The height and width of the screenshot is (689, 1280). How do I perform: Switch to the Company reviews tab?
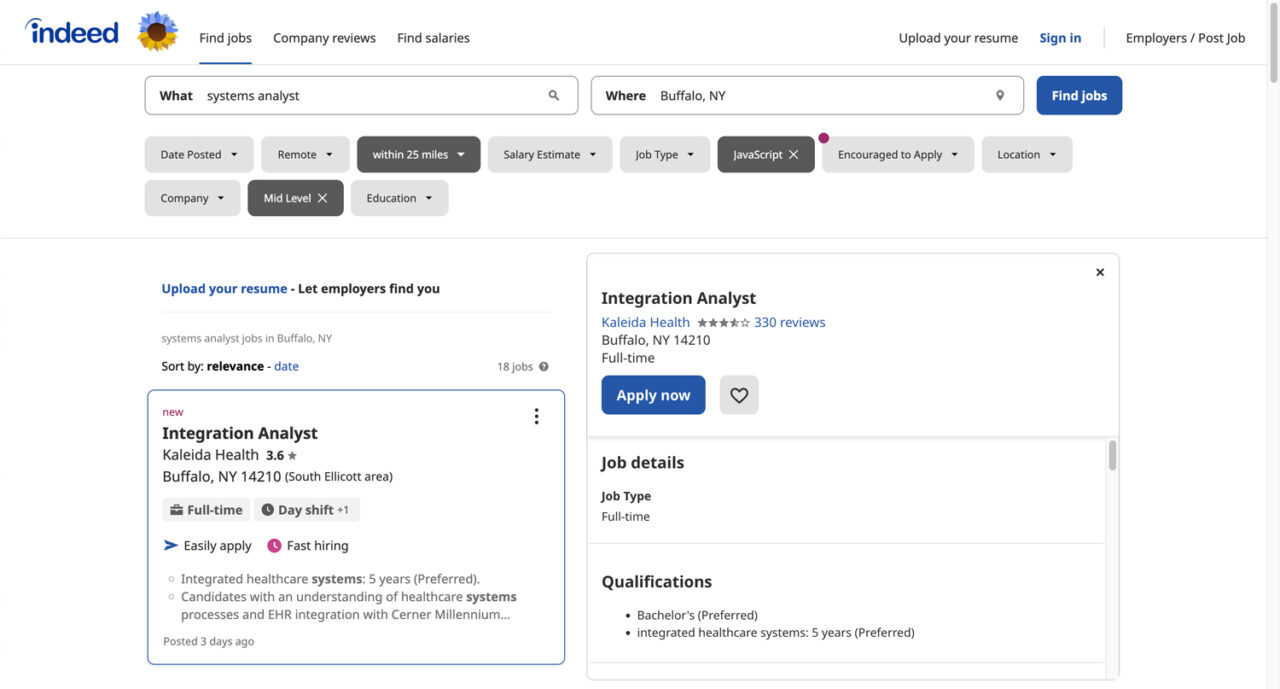324,37
